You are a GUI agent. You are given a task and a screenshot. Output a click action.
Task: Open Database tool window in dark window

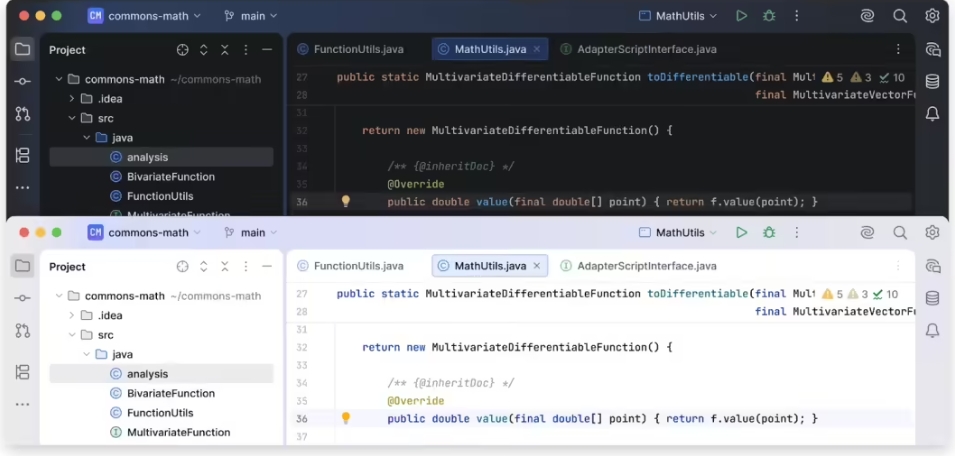coord(932,82)
